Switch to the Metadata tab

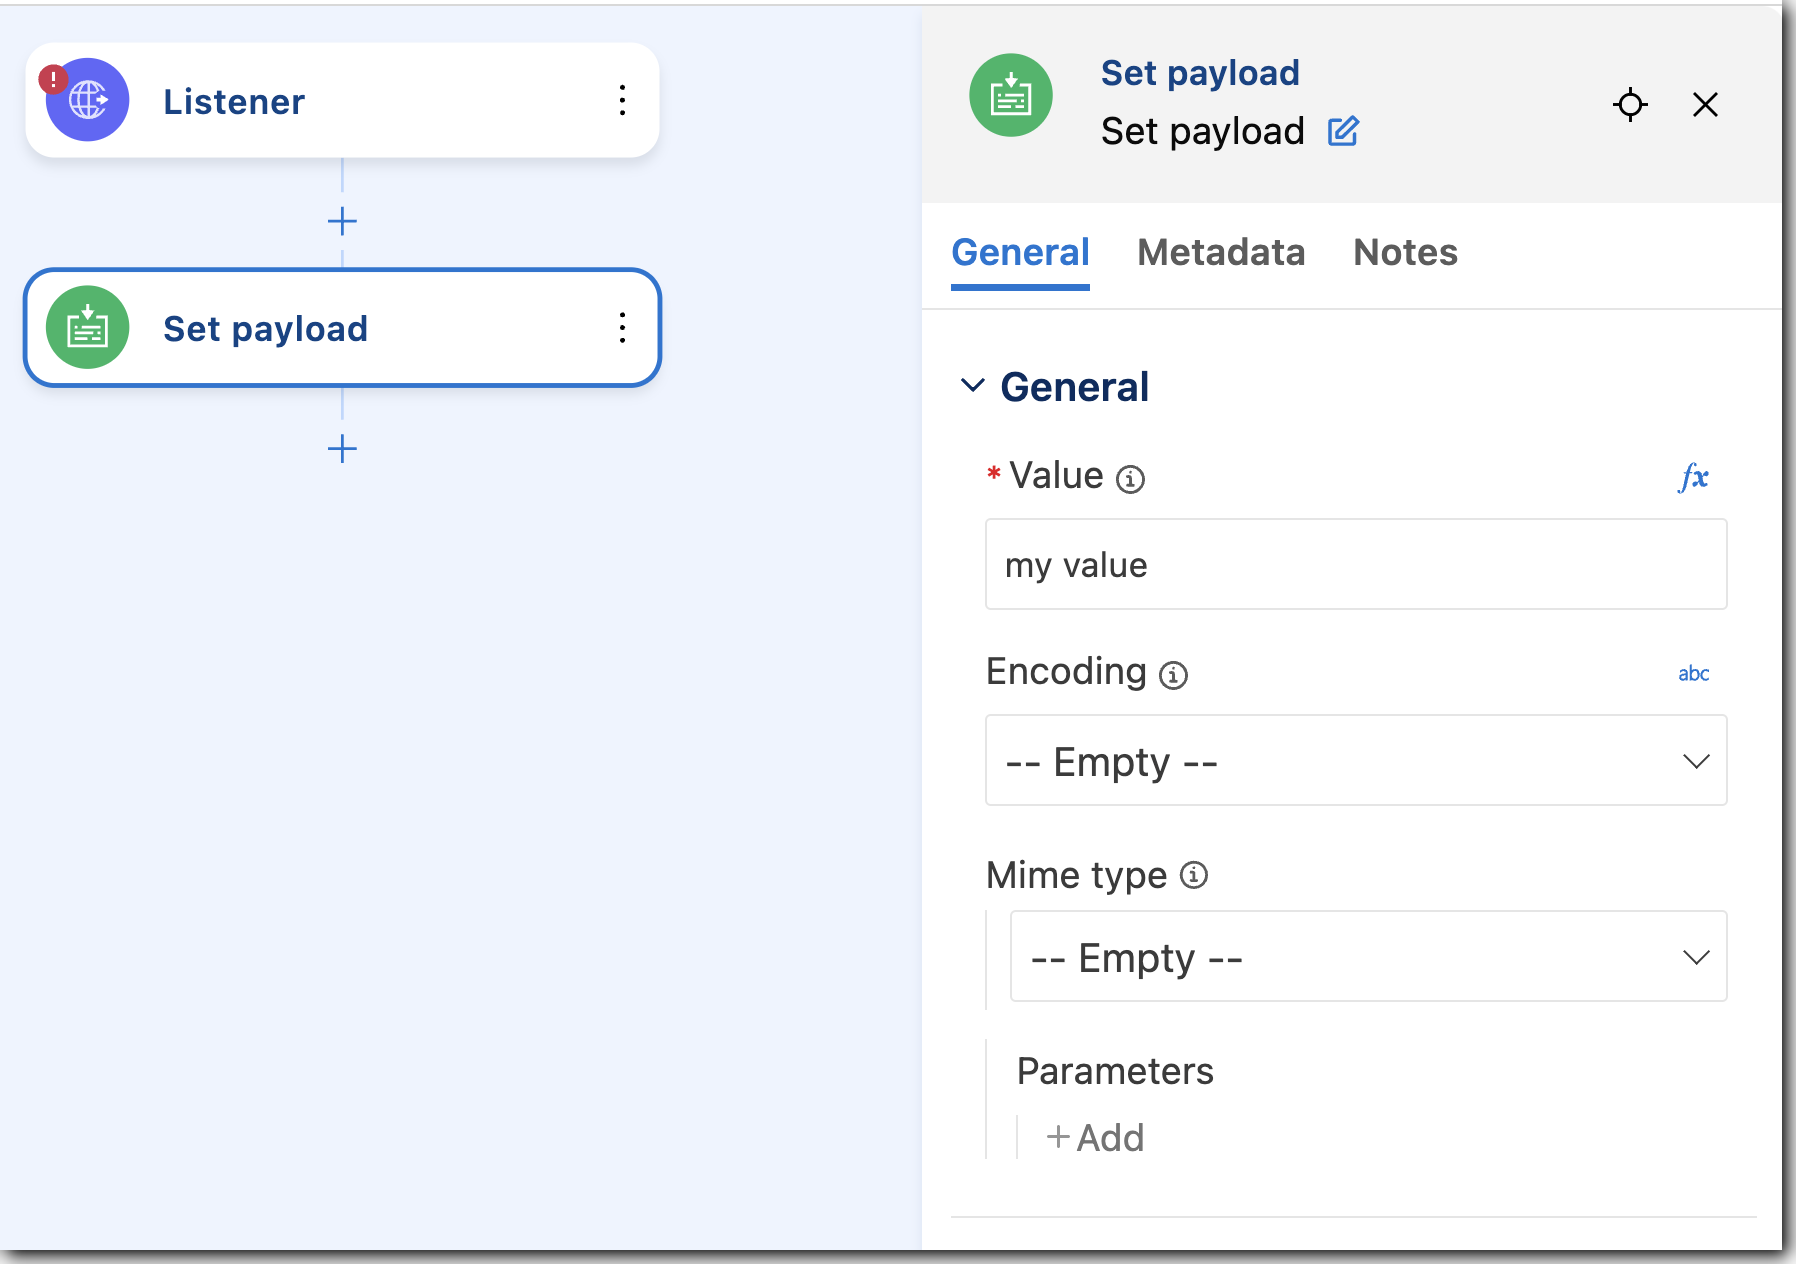(1221, 253)
